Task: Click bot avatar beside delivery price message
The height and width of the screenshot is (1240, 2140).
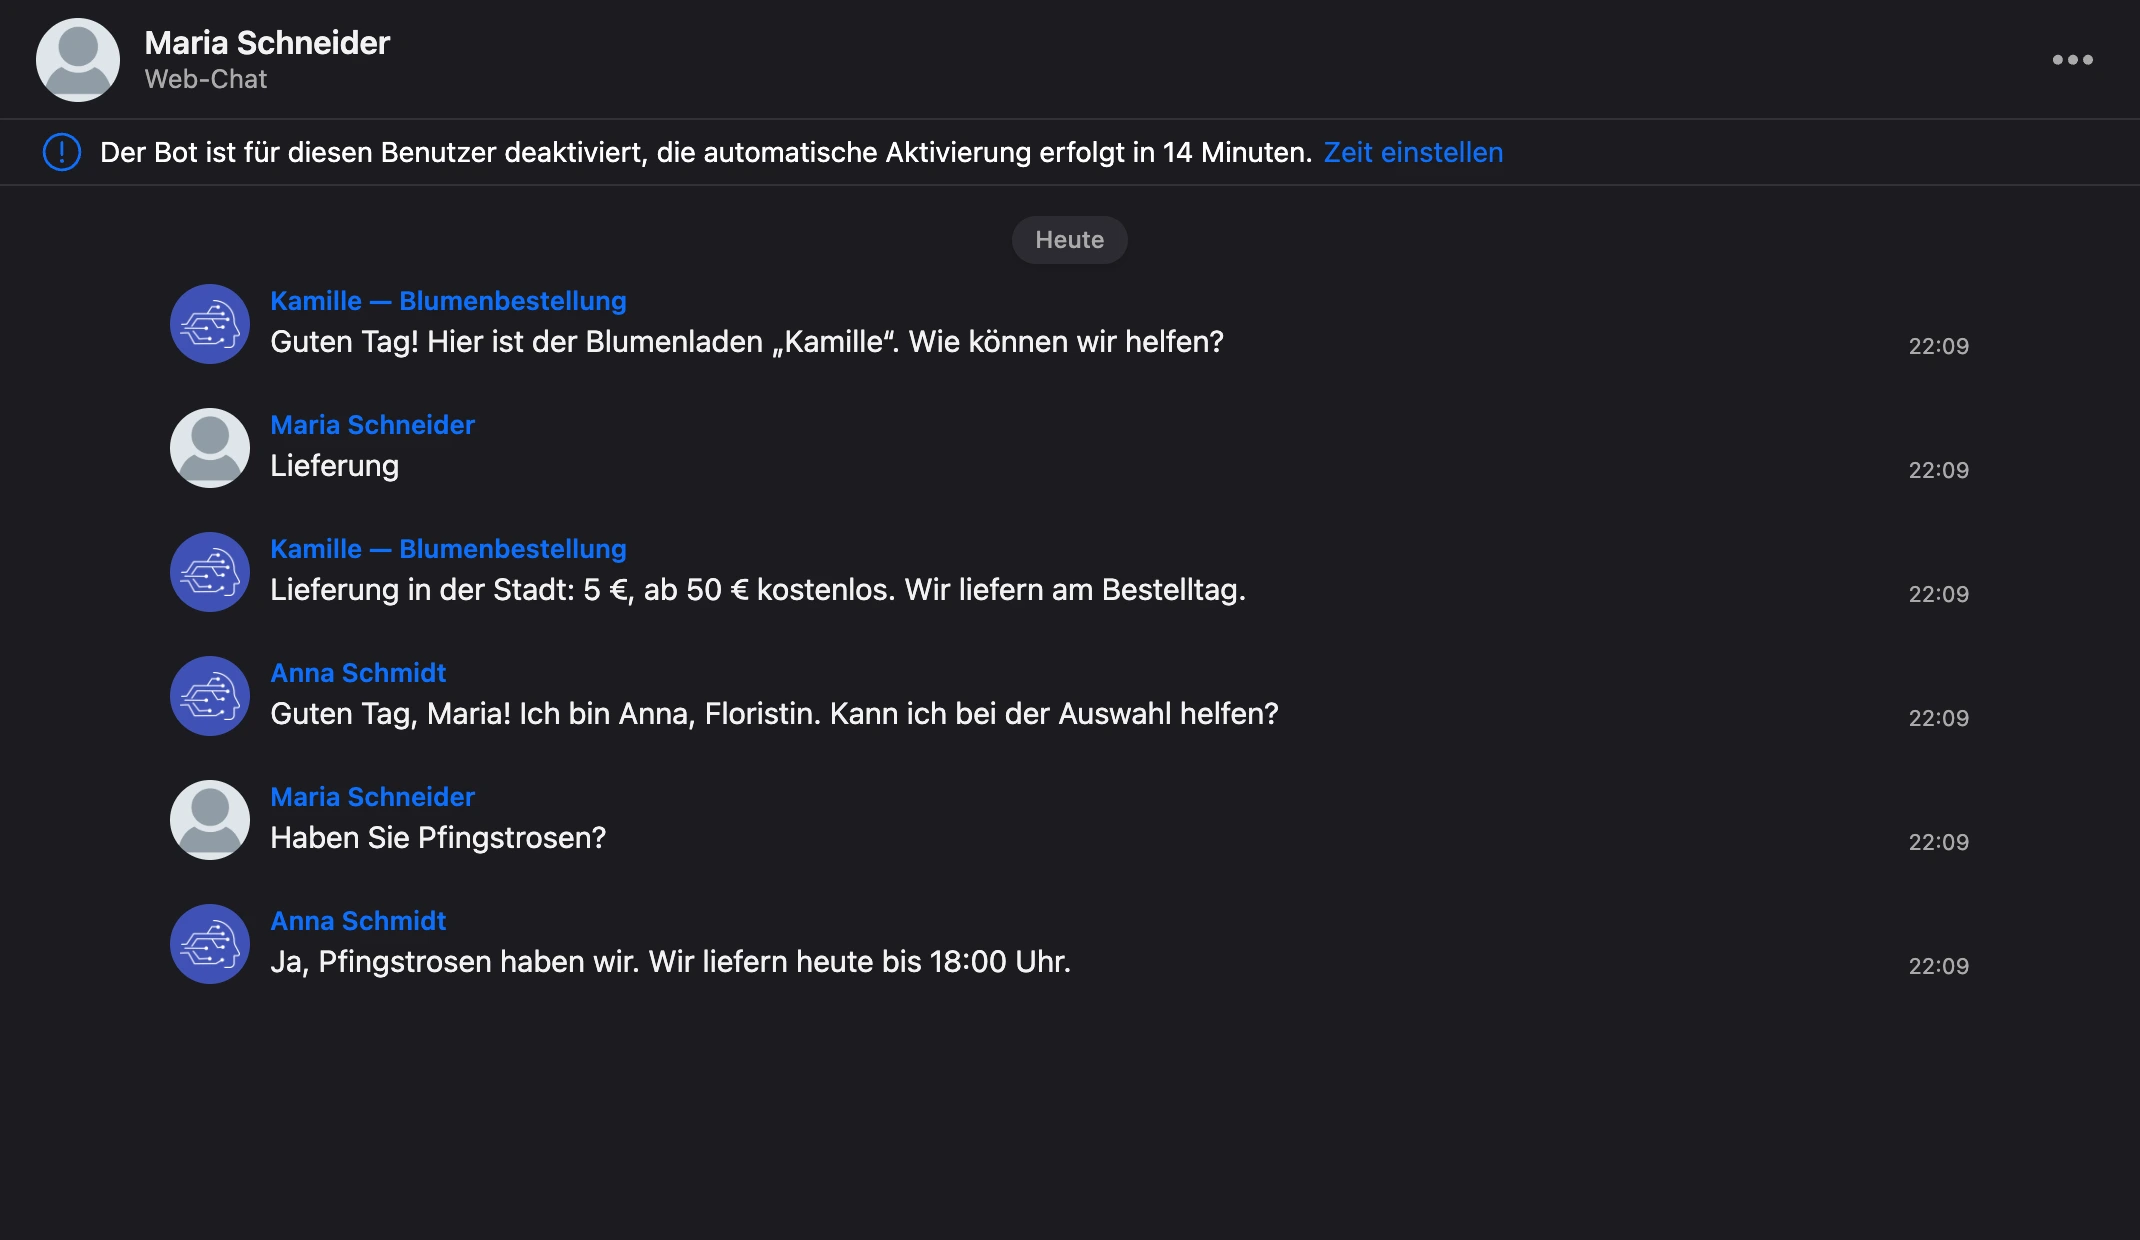Action: 210,572
